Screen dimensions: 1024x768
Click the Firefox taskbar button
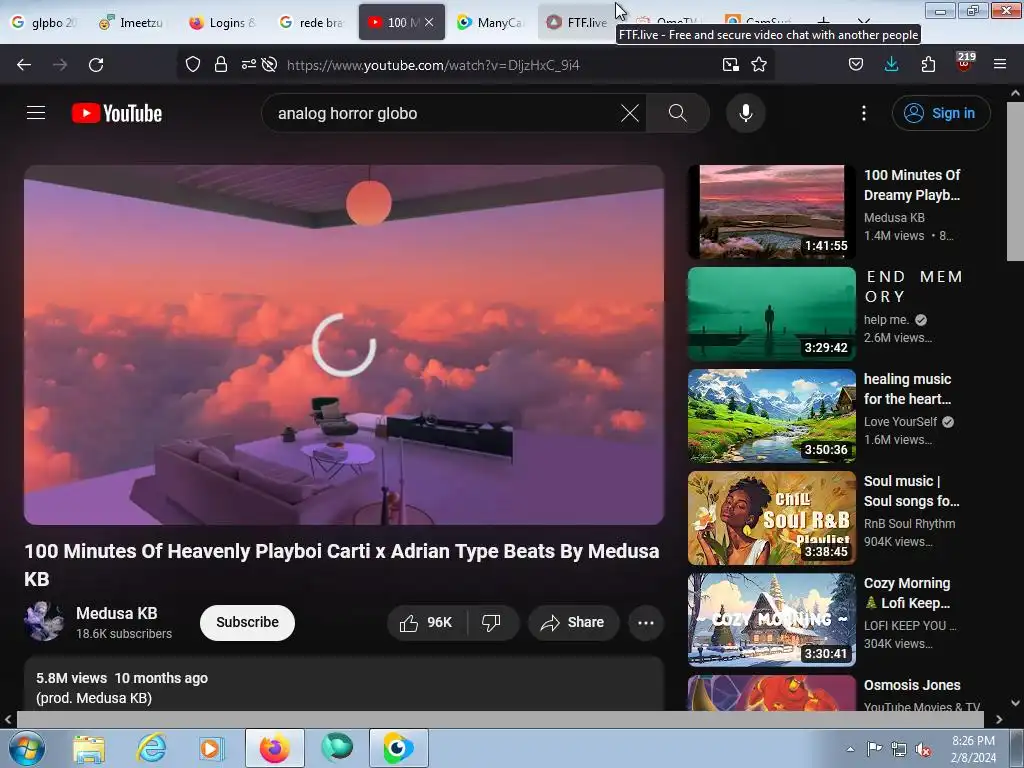tap(275, 748)
